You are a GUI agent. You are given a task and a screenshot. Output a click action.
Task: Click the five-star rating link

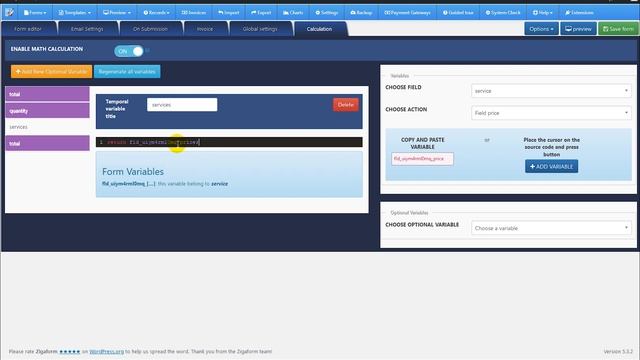tap(70, 351)
